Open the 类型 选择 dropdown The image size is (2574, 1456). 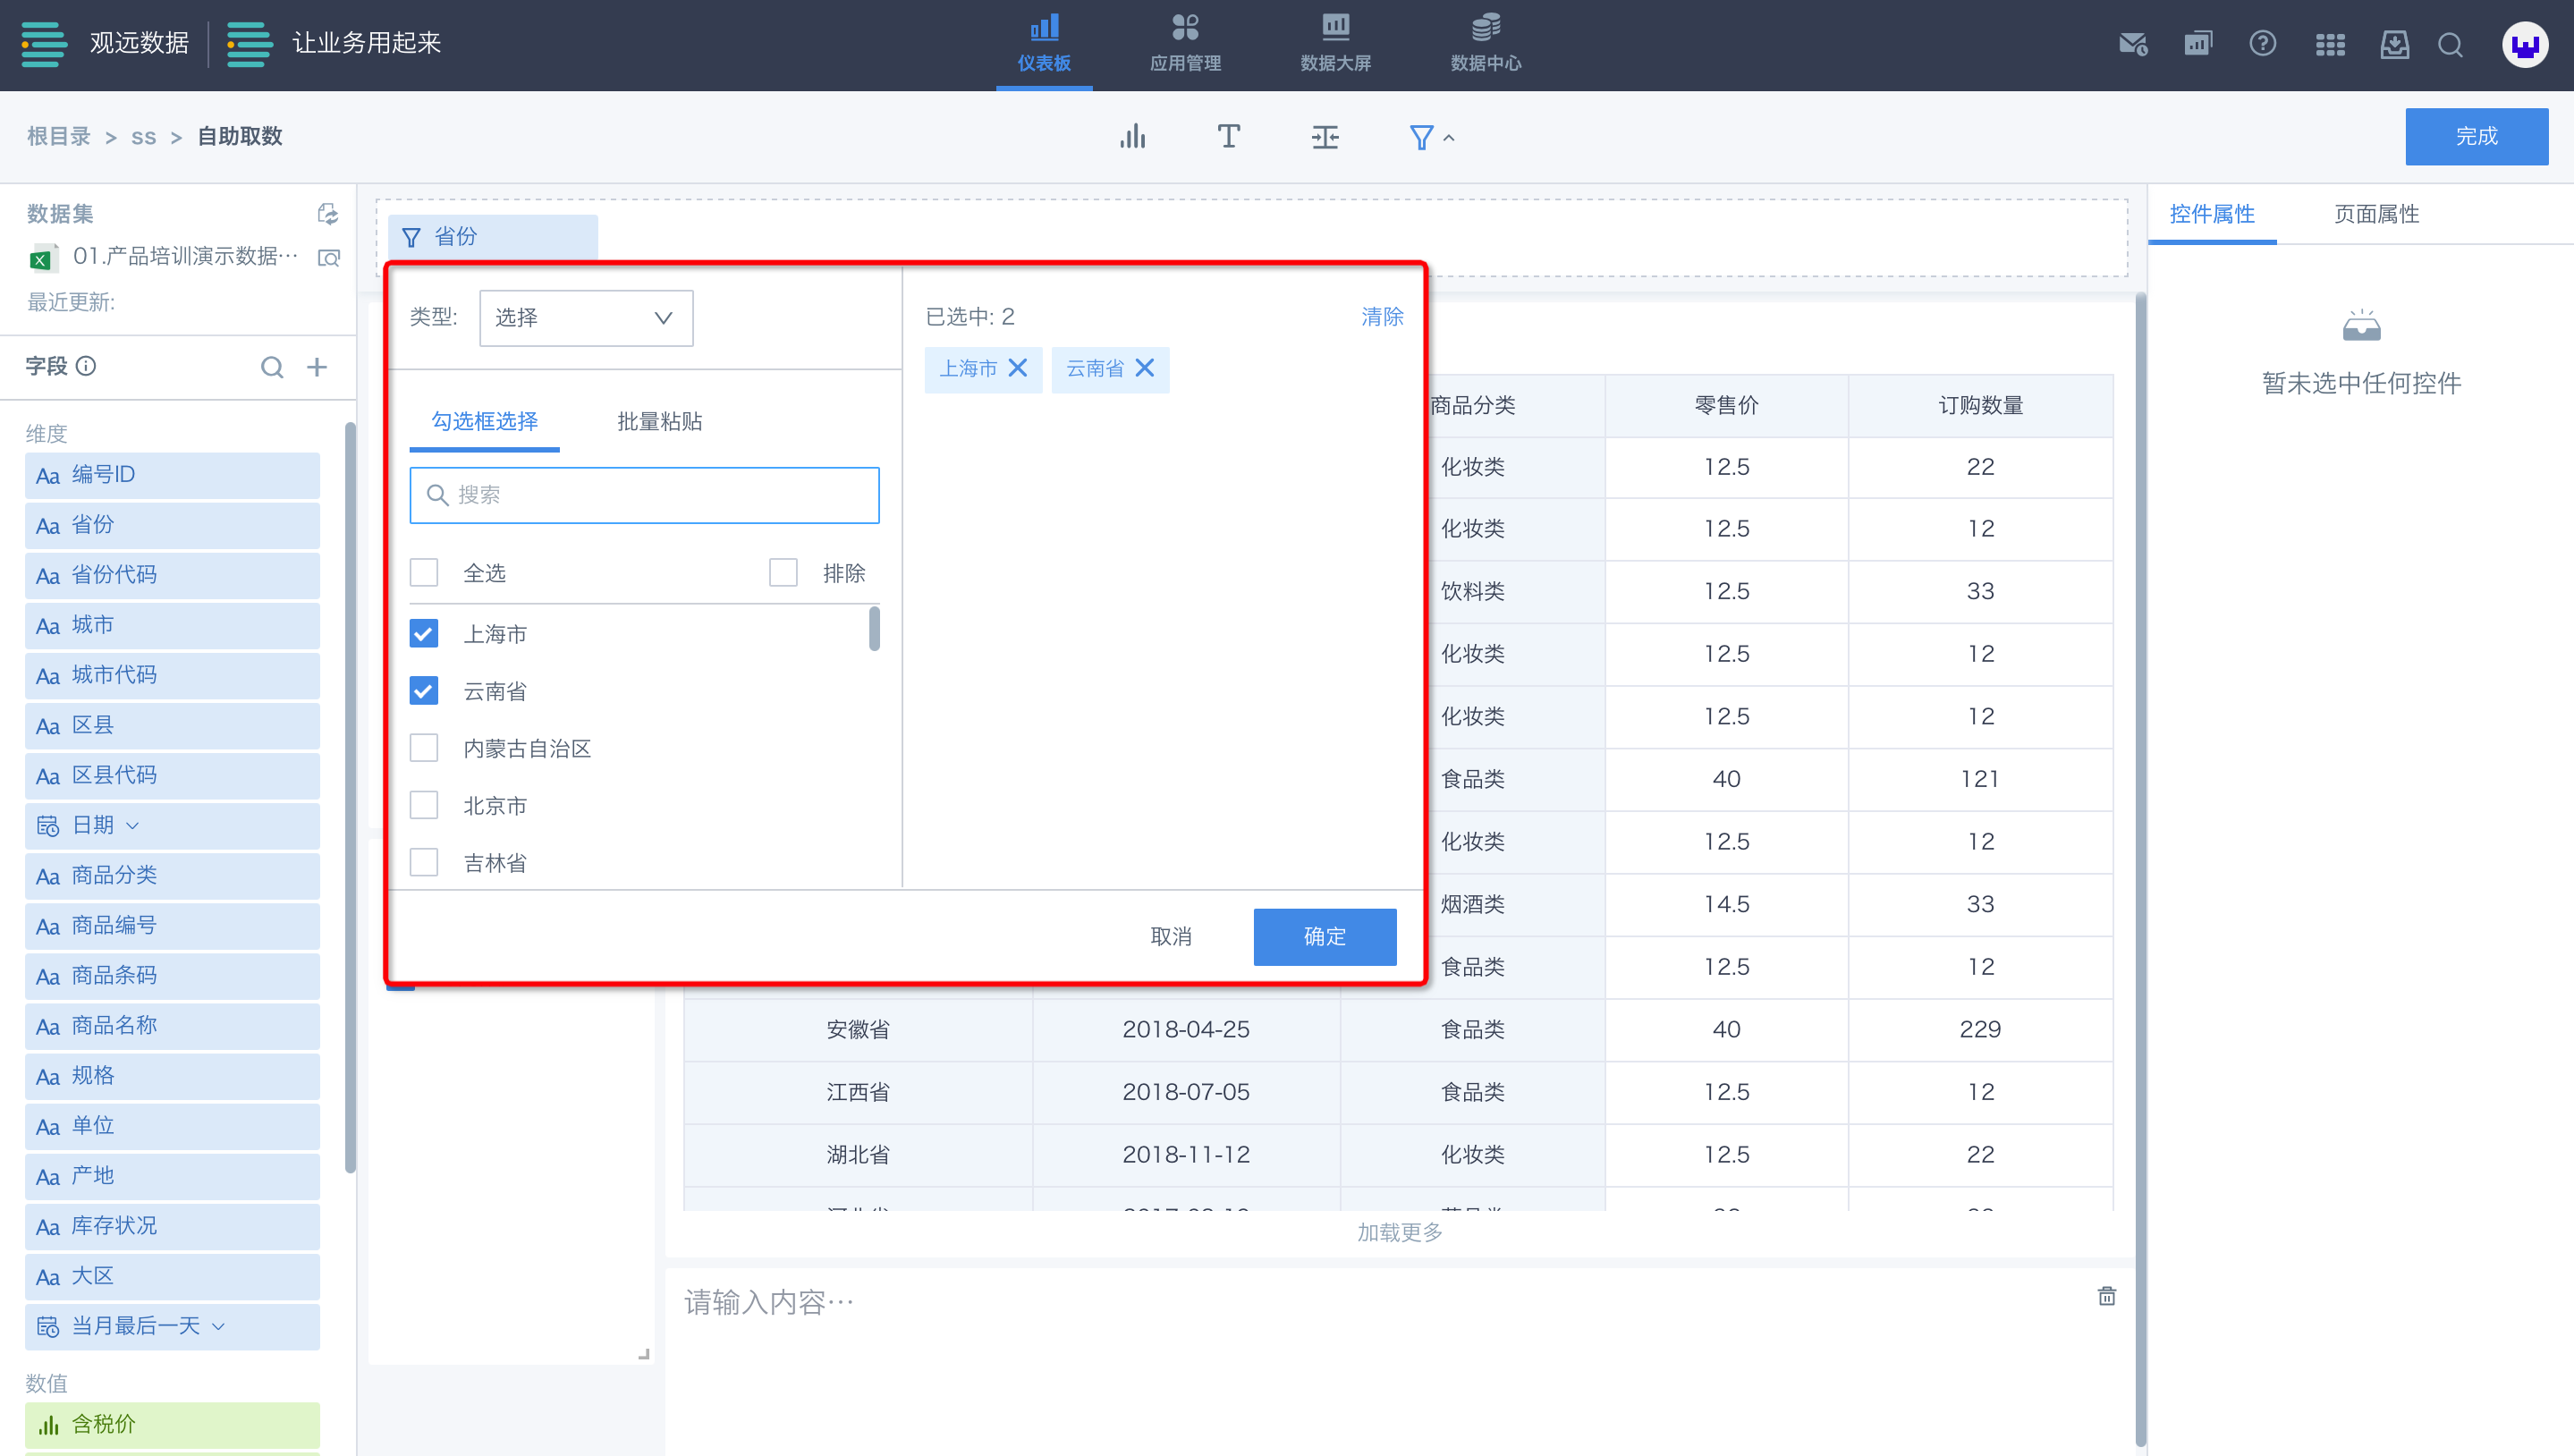(x=586, y=318)
